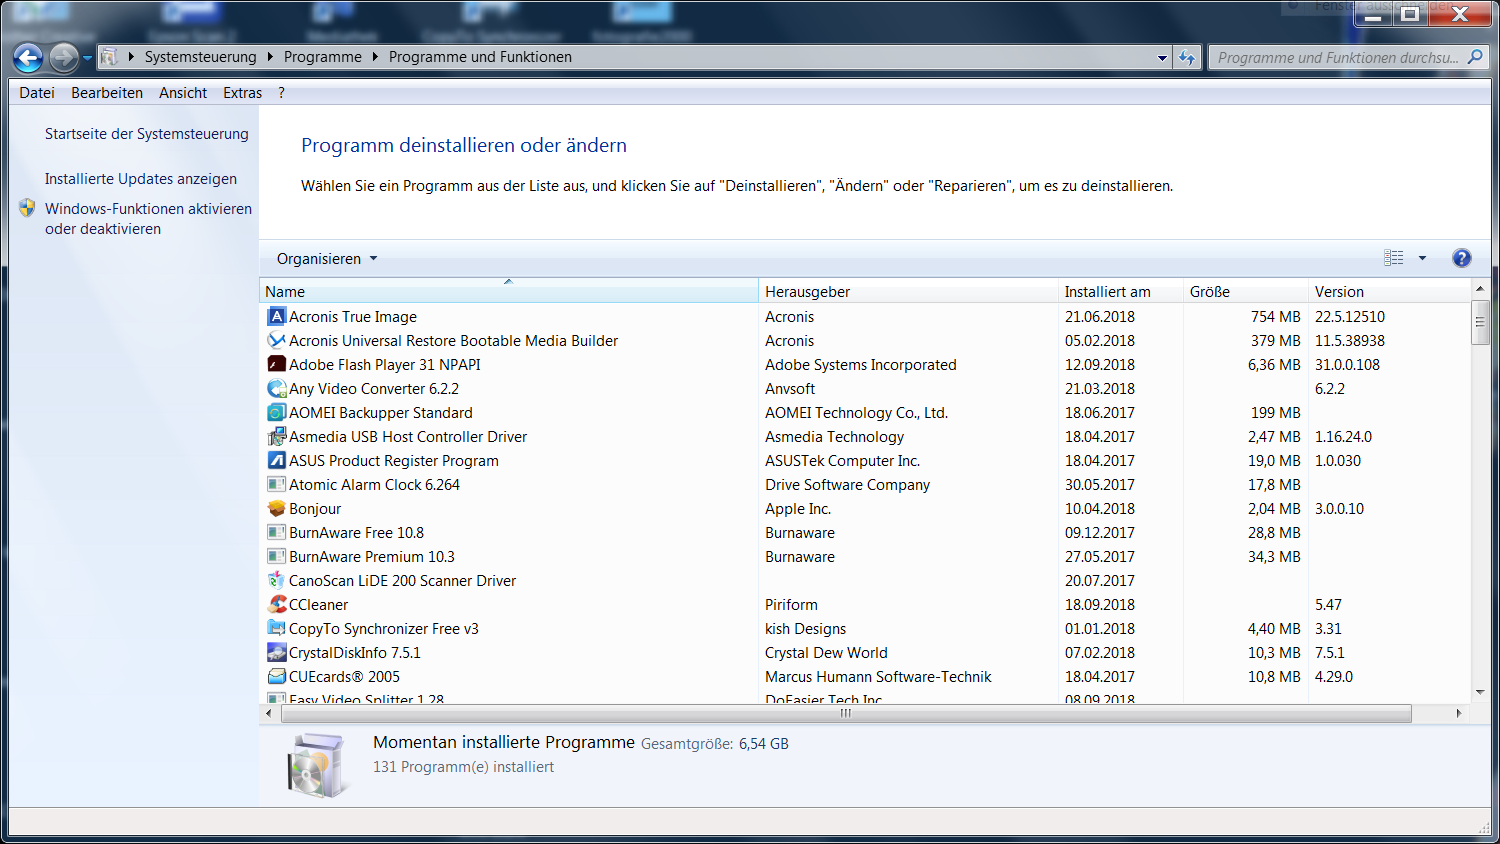Click the horizontal scrollbar left arrow

[269, 713]
